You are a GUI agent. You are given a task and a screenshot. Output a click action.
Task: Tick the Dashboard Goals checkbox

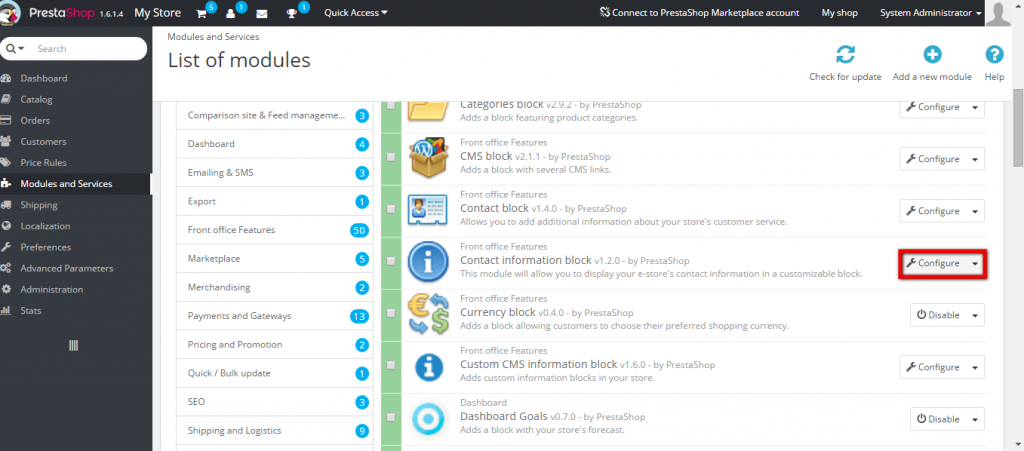point(391,417)
